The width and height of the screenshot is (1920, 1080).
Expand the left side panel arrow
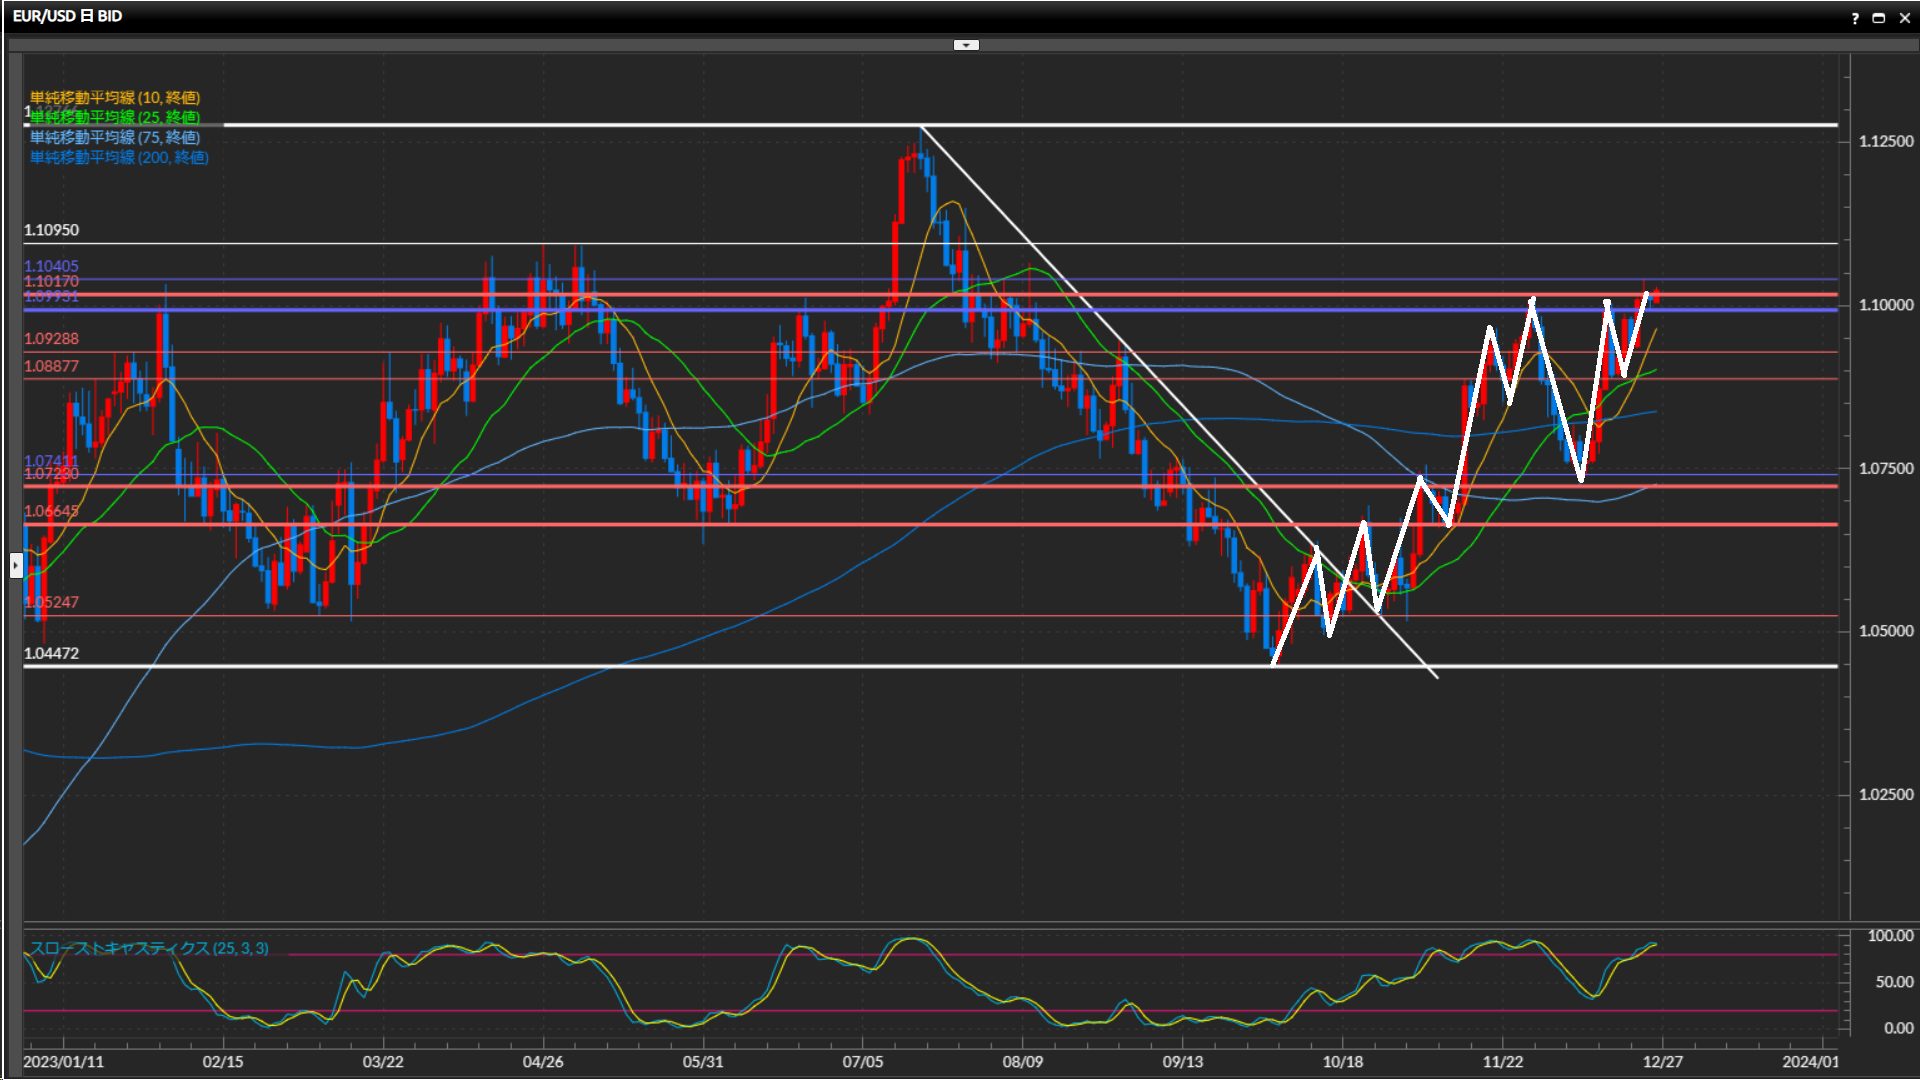point(16,566)
